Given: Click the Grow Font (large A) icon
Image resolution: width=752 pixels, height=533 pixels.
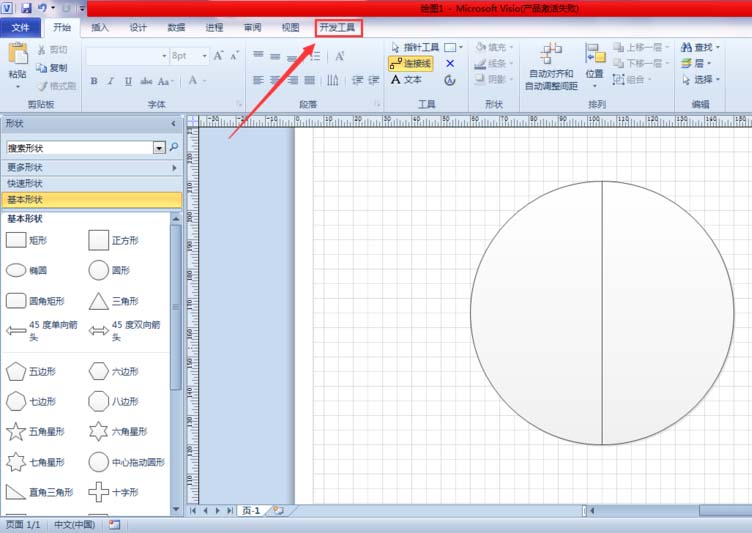Looking at the screenshot, I should (x=218, y=56).
